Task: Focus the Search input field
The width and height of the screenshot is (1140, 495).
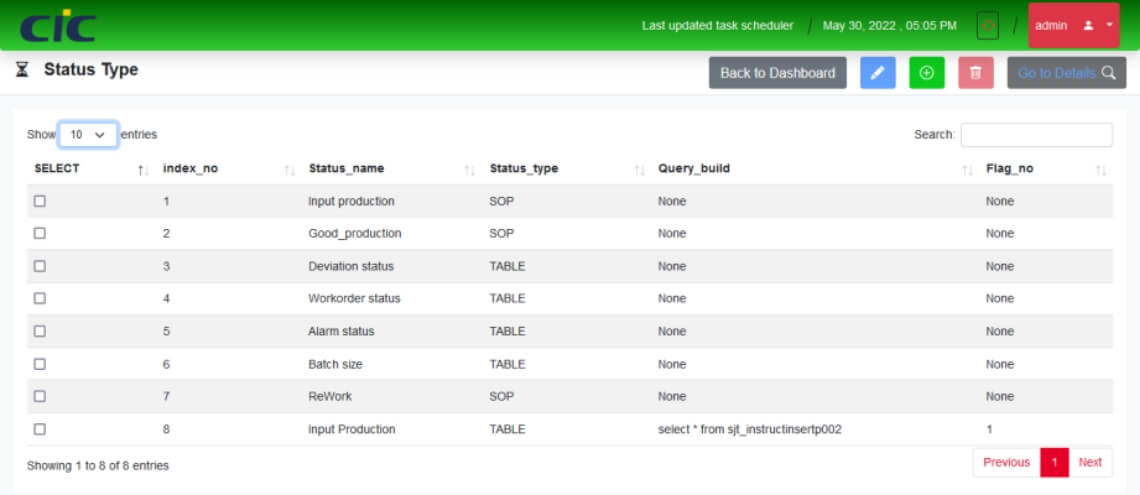Action: pyautogui.click(x=1036, y=134)
